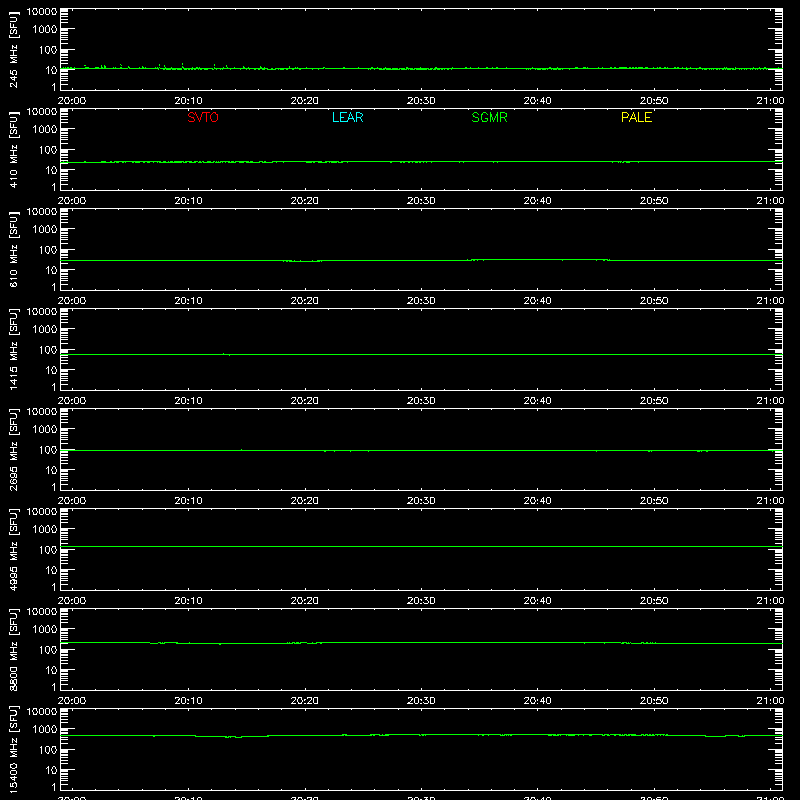Image resolution: width=800 pixels, height=800 pixels.
Task: Click the 410 MHz [SFU] axis label
Action: click(x=14, y=149)
